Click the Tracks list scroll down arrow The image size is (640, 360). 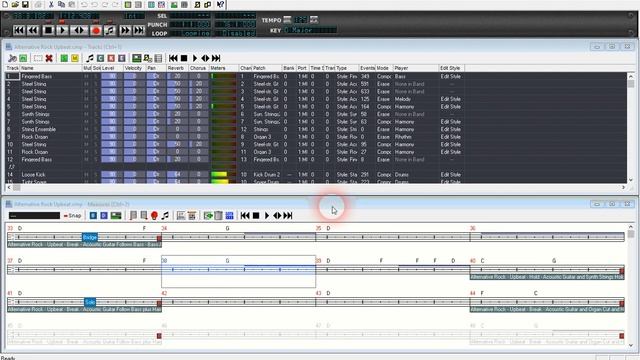[631, 180]
